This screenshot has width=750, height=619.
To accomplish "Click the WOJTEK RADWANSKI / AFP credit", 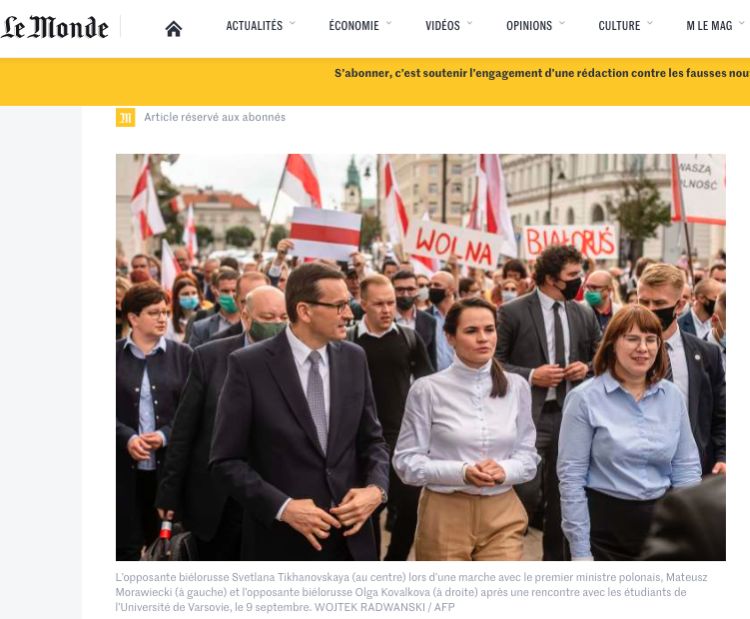I will pyautogui.click(x=385, y=608).
